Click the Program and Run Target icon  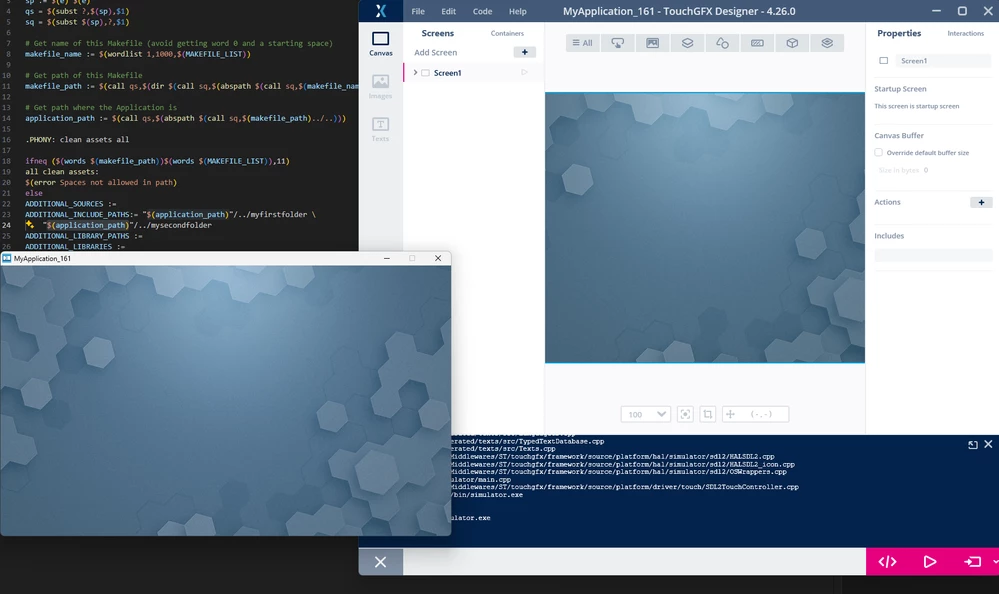[972, 561]
